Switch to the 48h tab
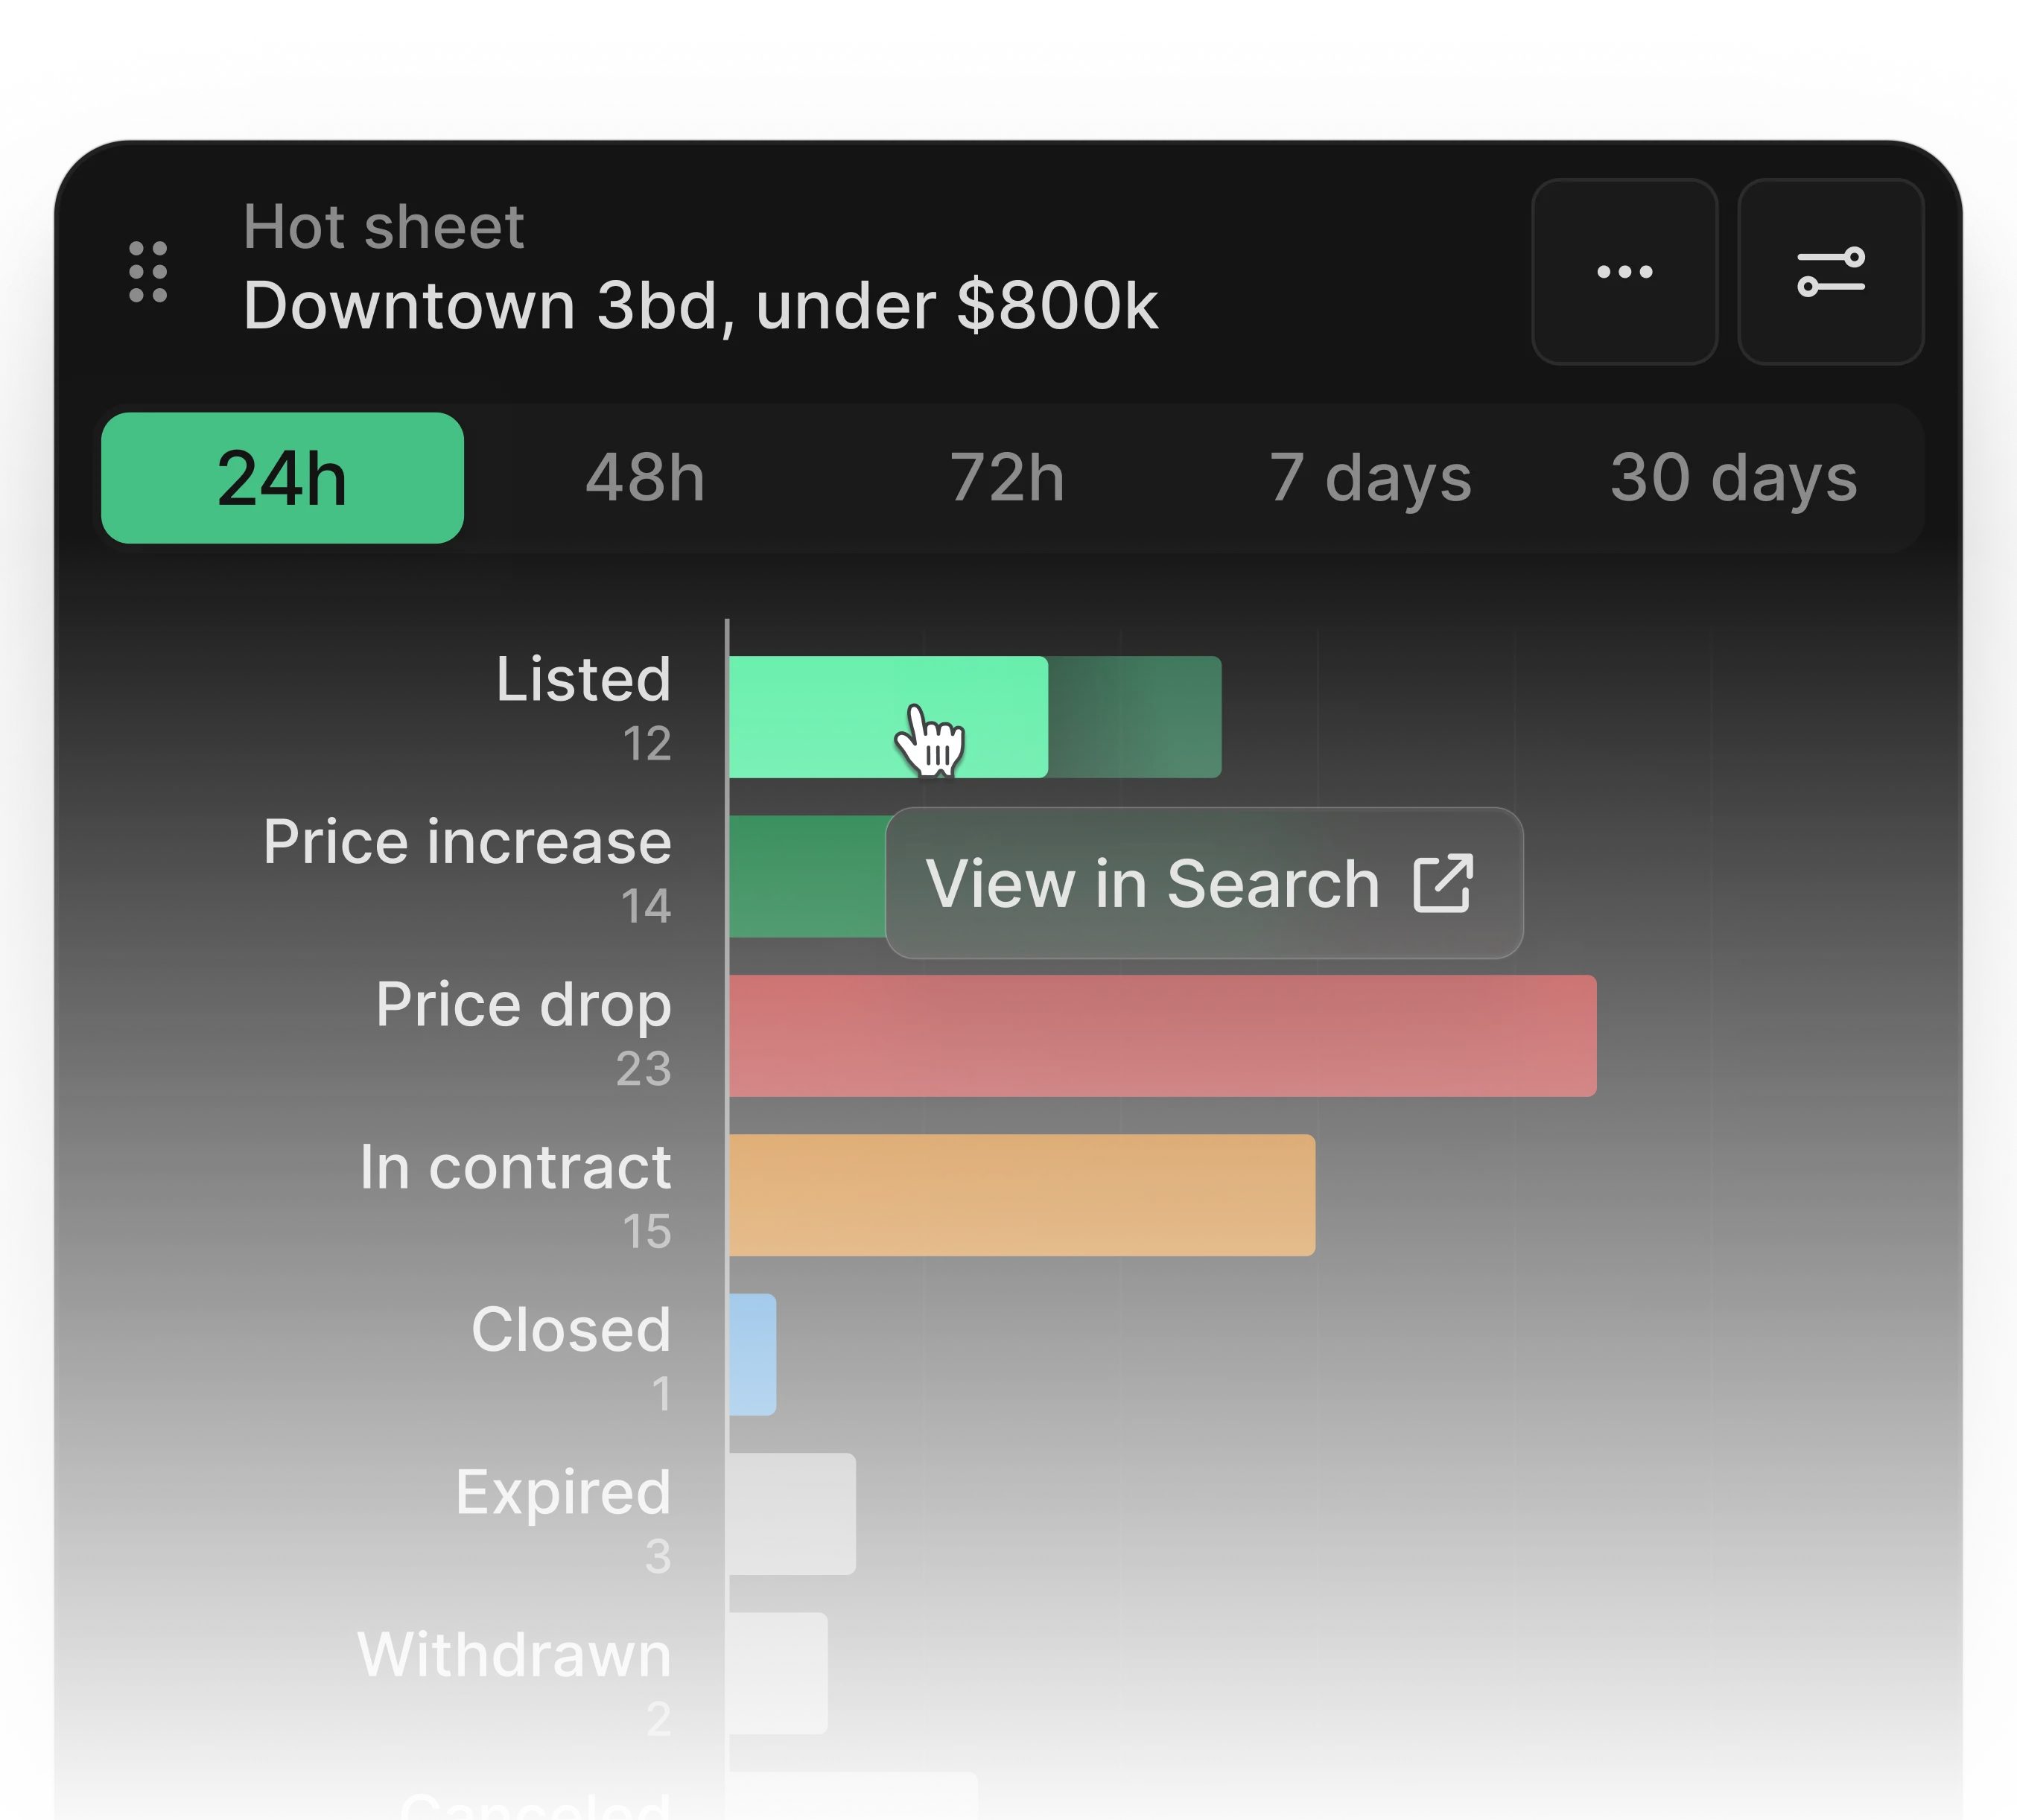Viewport: 2017px width, 1820px height. [645, 478]
